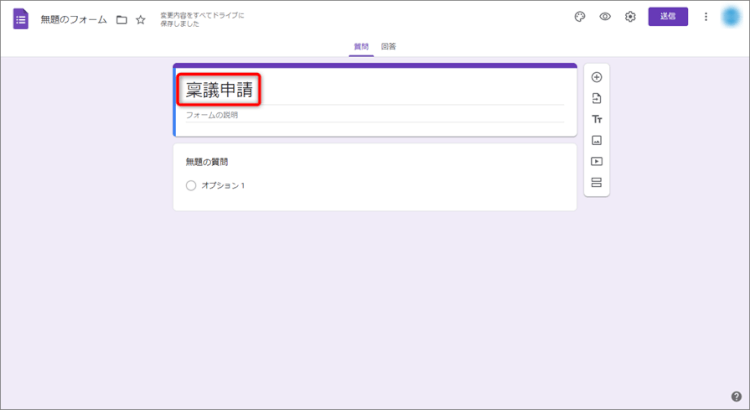Select the オプション 1 radio button
This screenshot has width=750, height=410.
(x=191, y=185)
